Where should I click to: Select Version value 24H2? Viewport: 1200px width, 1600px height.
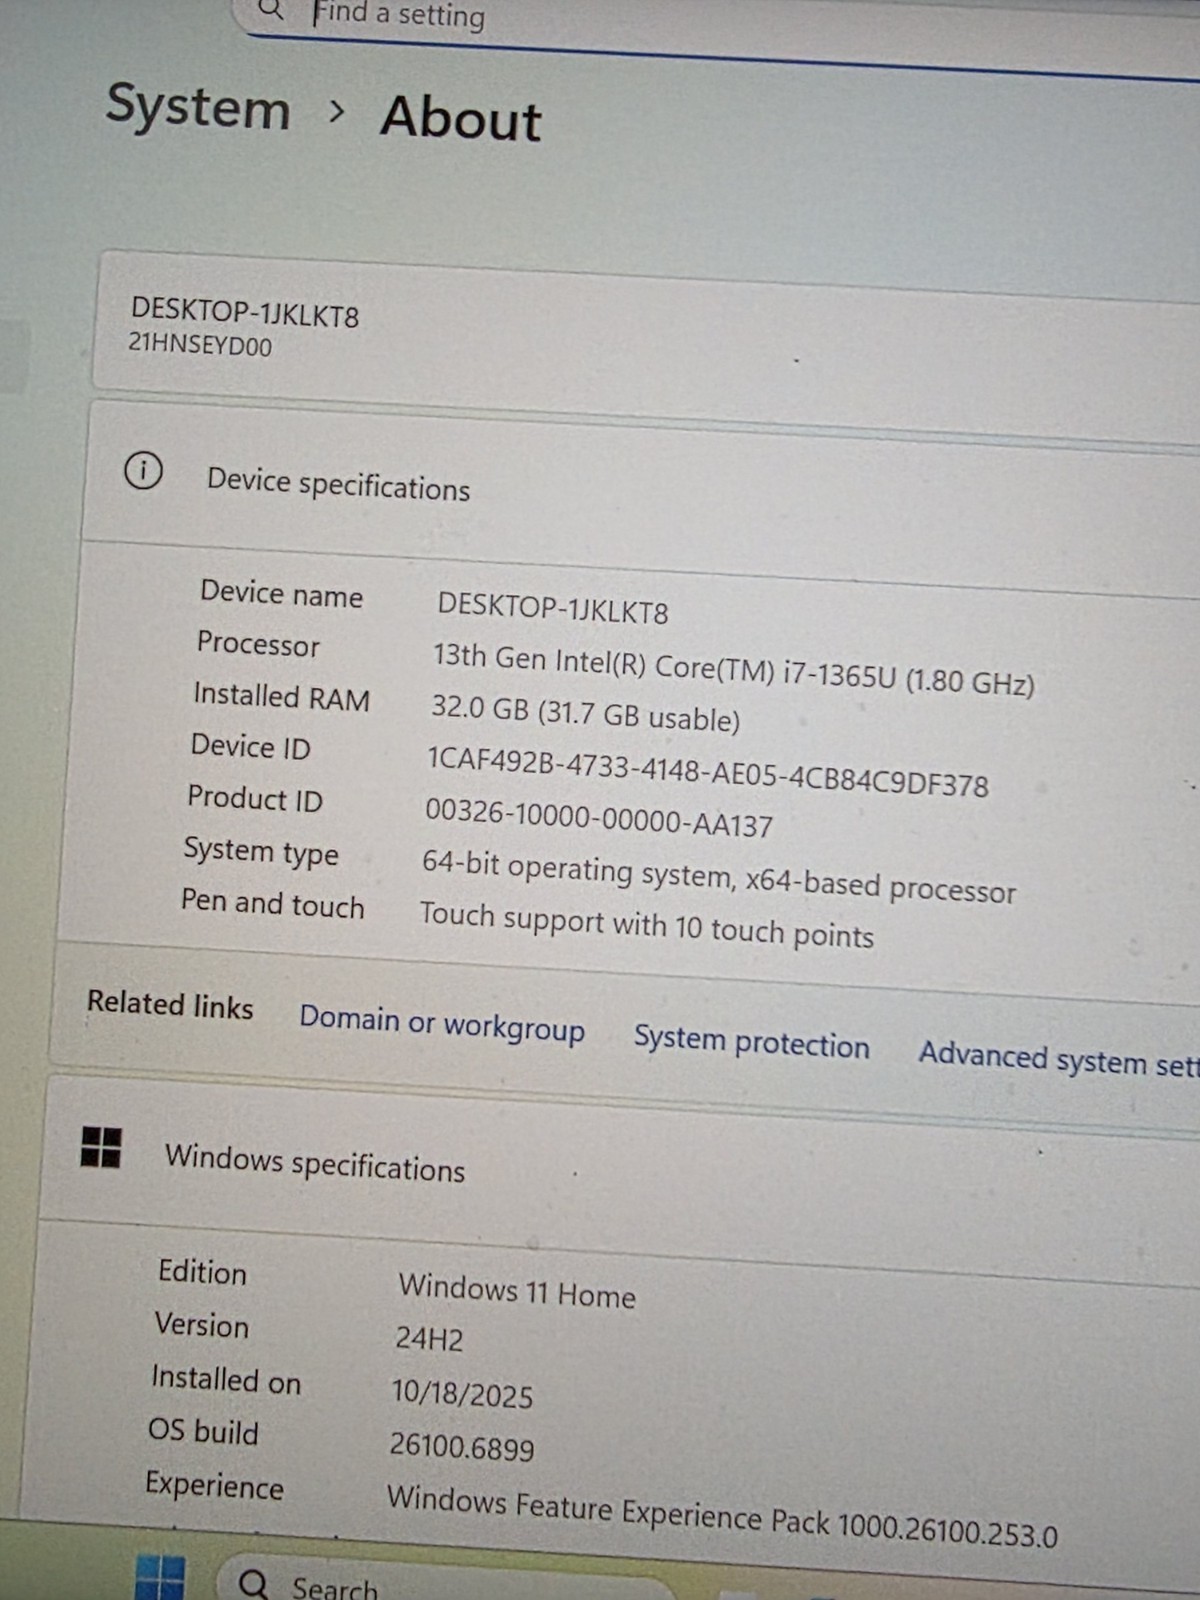429,1338
